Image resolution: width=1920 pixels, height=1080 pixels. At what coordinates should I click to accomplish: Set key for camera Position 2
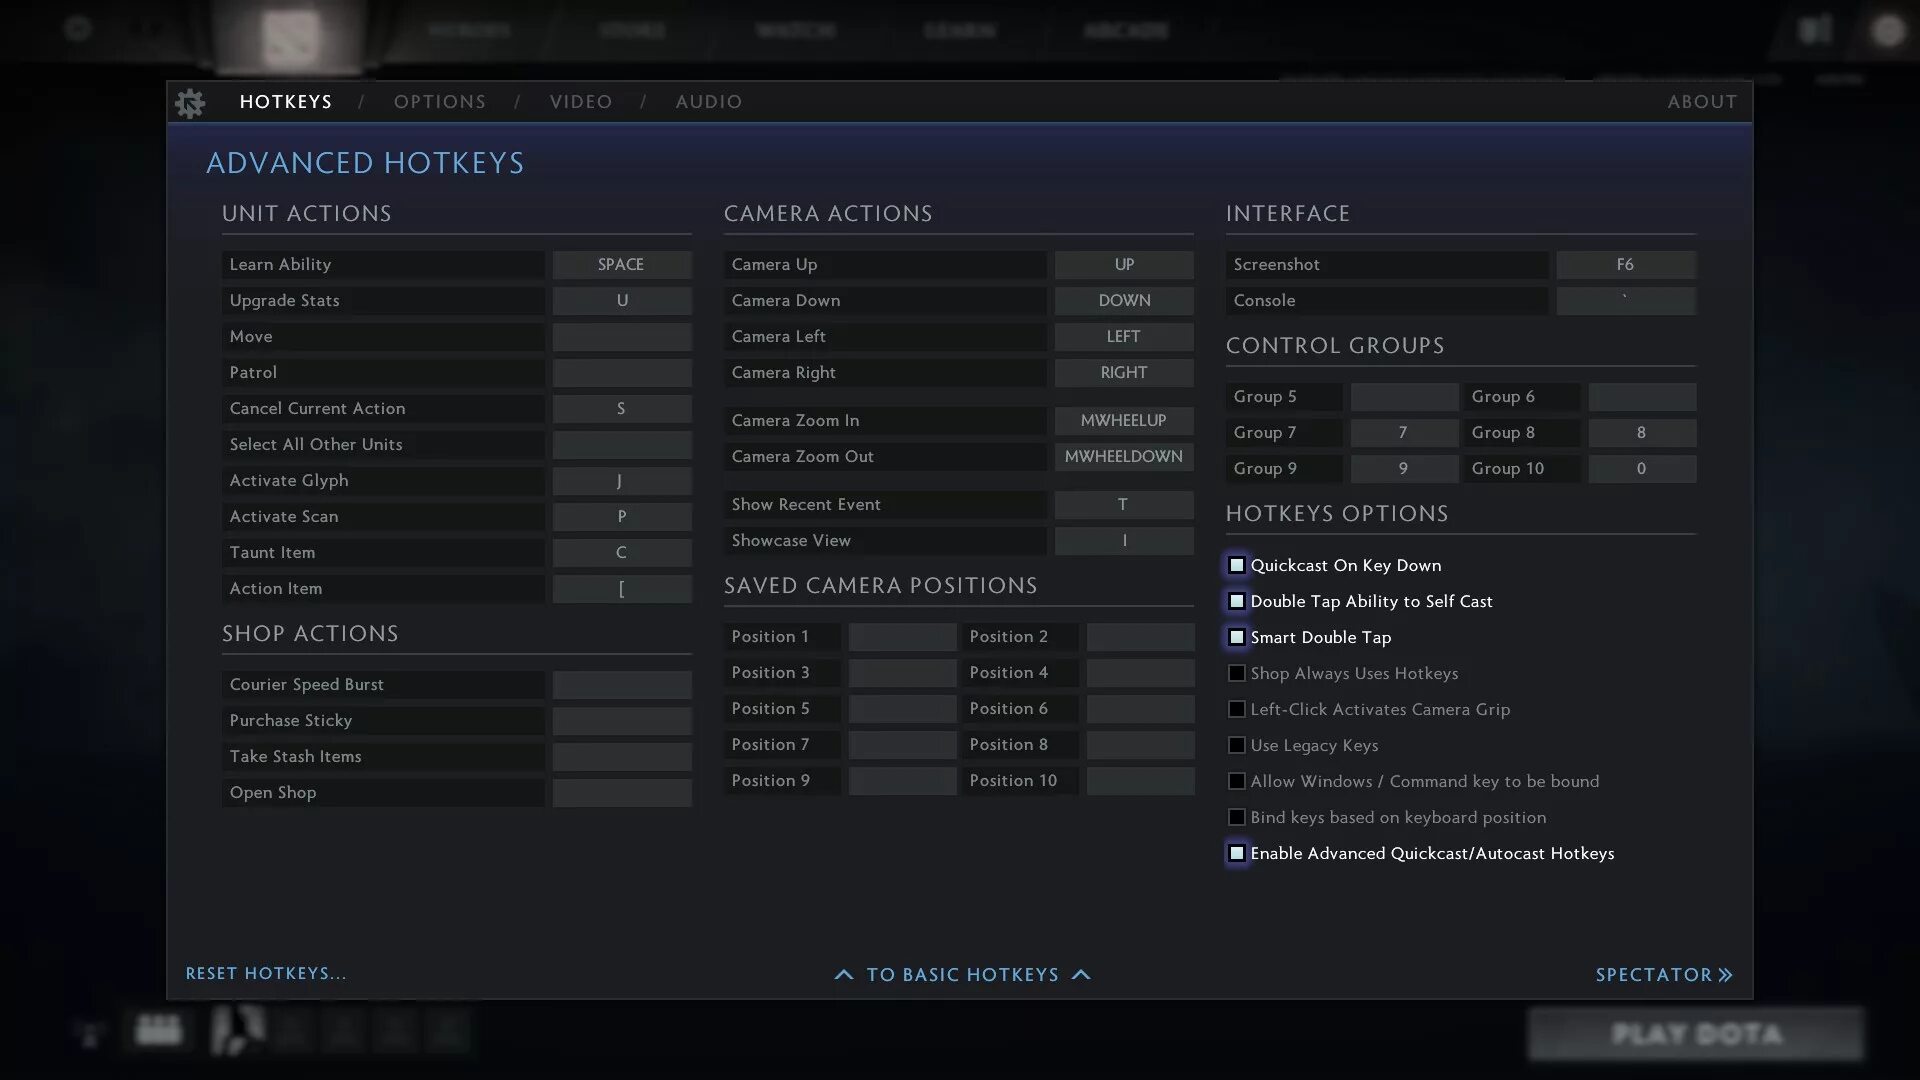pos(1140,637)
